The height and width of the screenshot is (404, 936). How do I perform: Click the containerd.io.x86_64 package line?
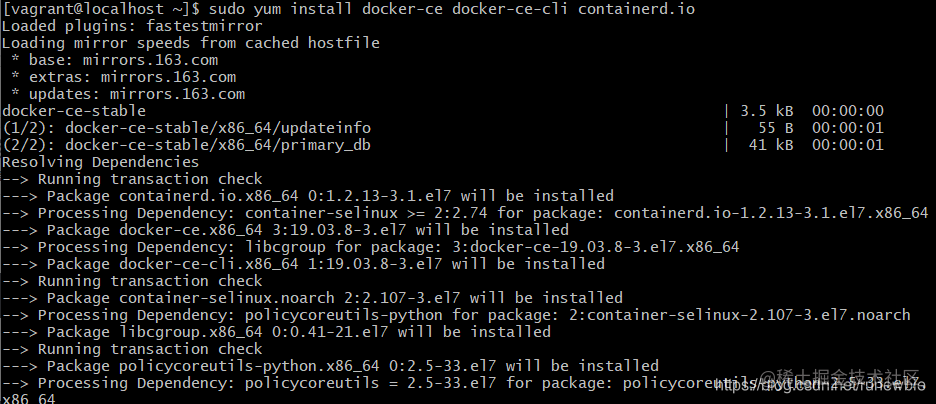coord(307,196)
